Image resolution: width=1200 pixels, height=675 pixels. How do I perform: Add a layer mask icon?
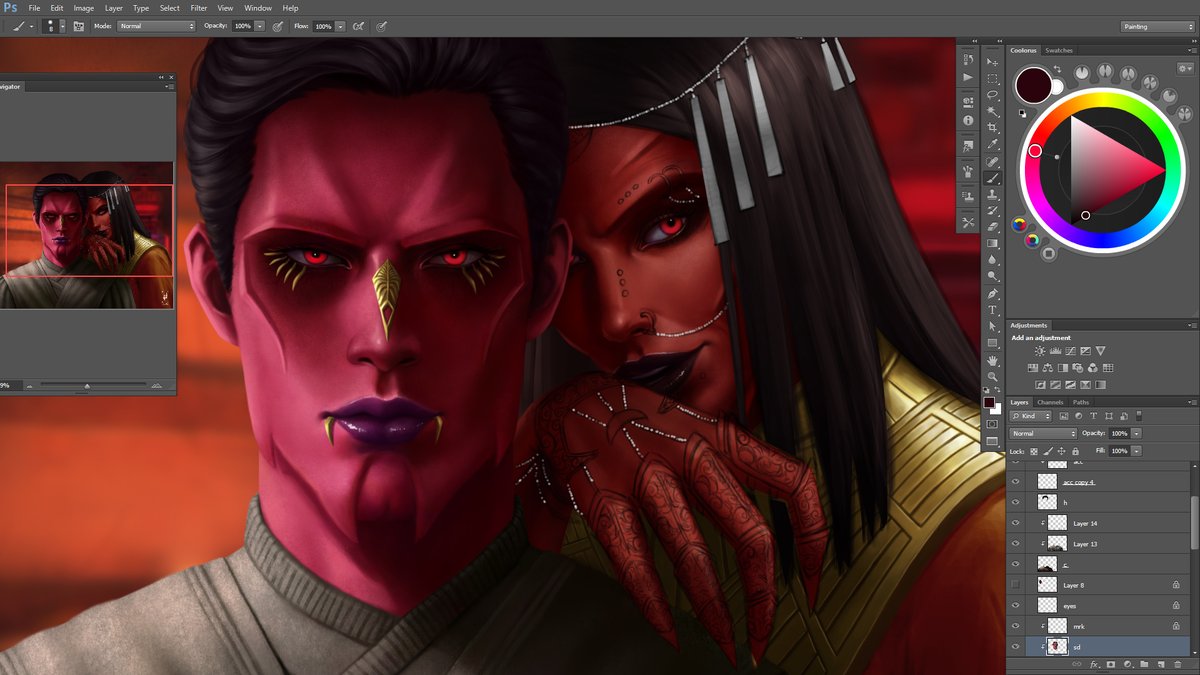[x=1111, y=664]
